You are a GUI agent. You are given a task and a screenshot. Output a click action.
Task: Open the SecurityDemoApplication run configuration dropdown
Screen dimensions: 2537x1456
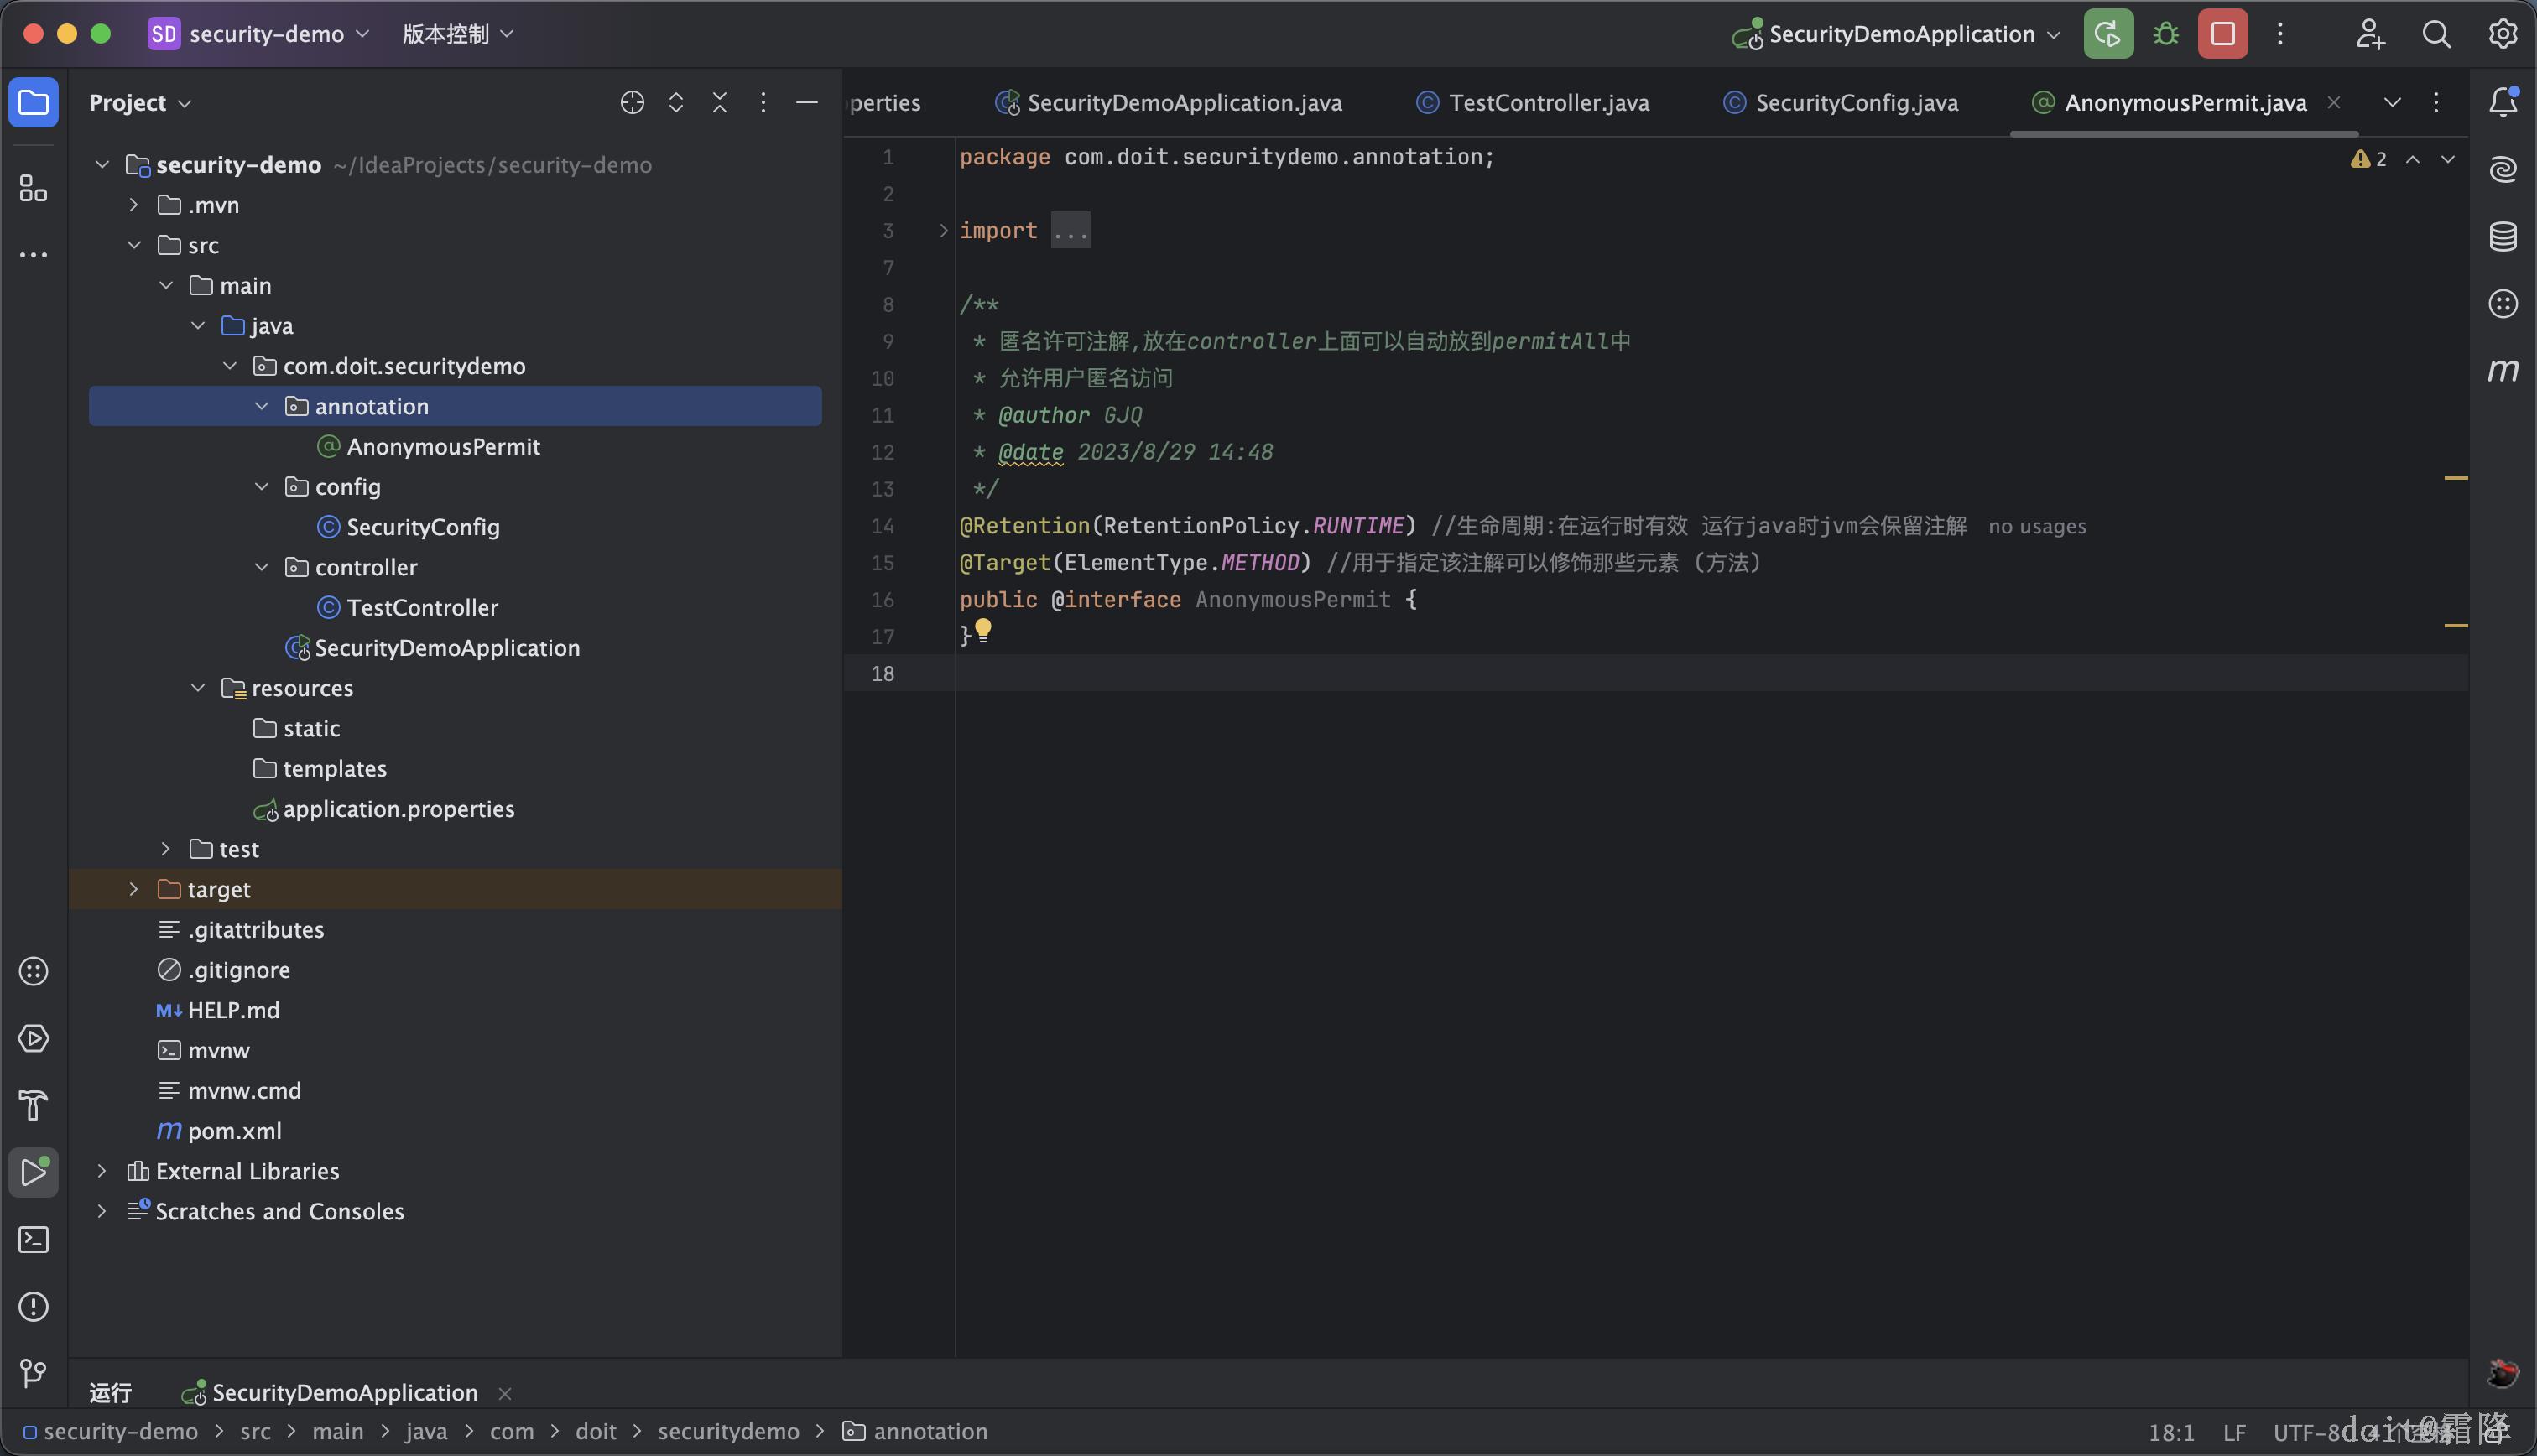pyautogui.click(x=1900, y=34)
